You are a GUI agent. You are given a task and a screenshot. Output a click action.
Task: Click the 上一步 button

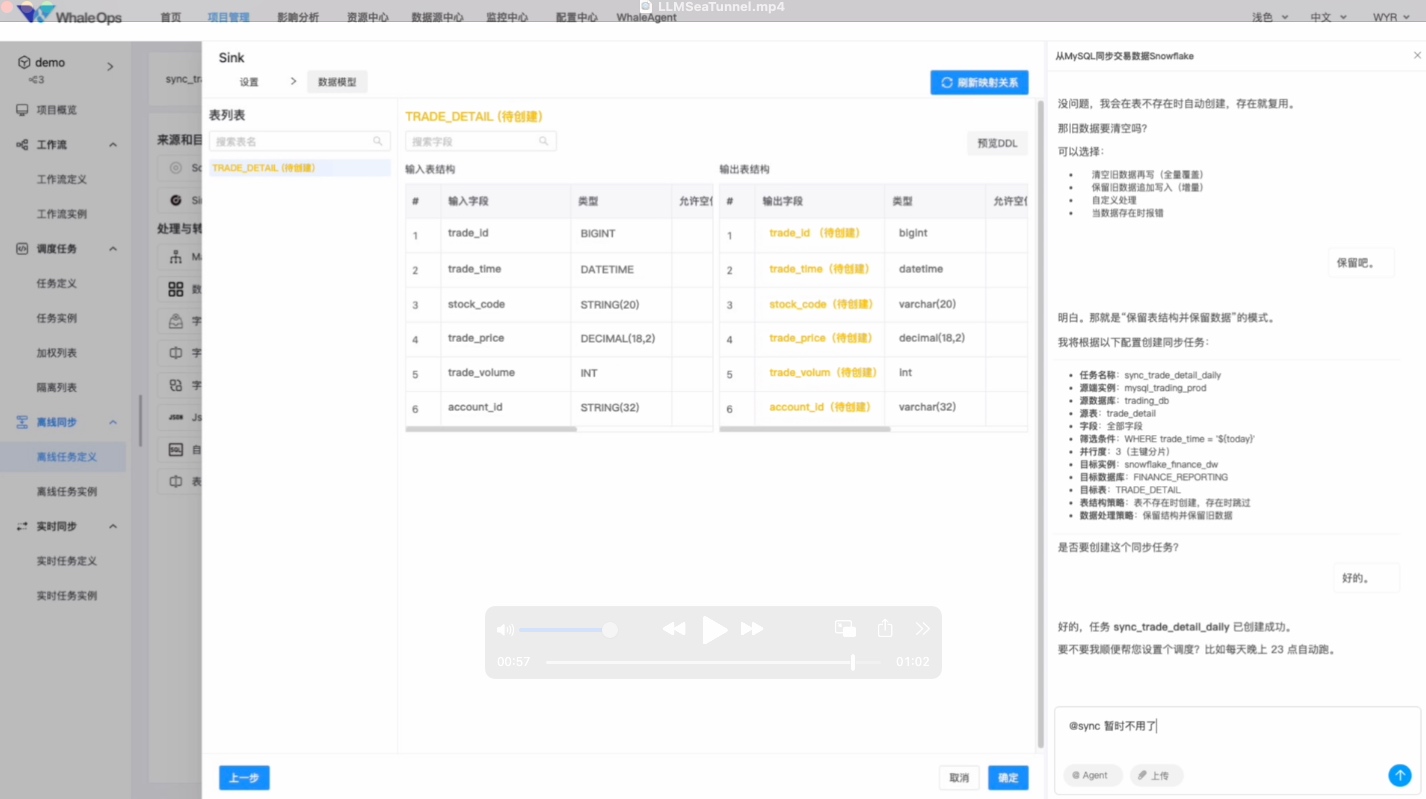[x=244, y=778]
